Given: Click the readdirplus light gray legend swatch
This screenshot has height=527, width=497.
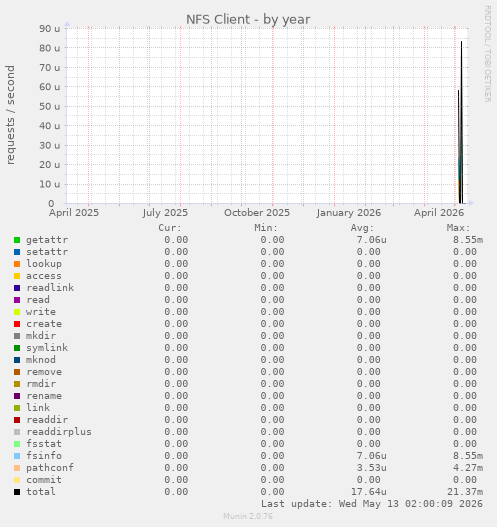Looking at the screenshot, I should [x=17, y=432].
